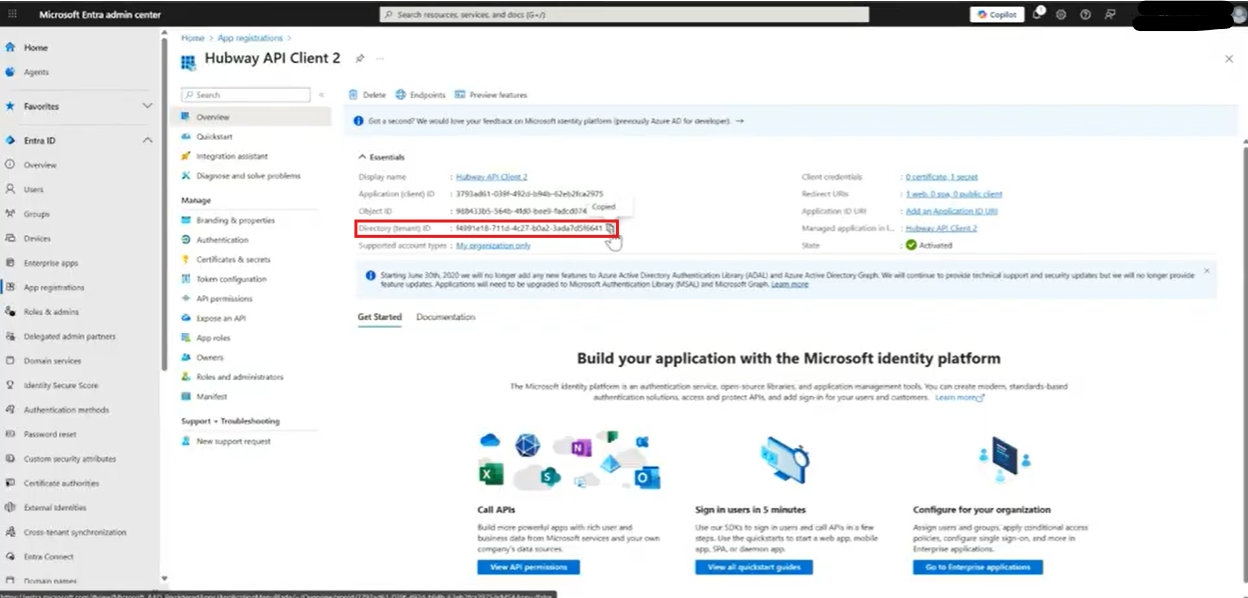
Task: Click the help question mark icon
Action: (x=1085, y=15)
